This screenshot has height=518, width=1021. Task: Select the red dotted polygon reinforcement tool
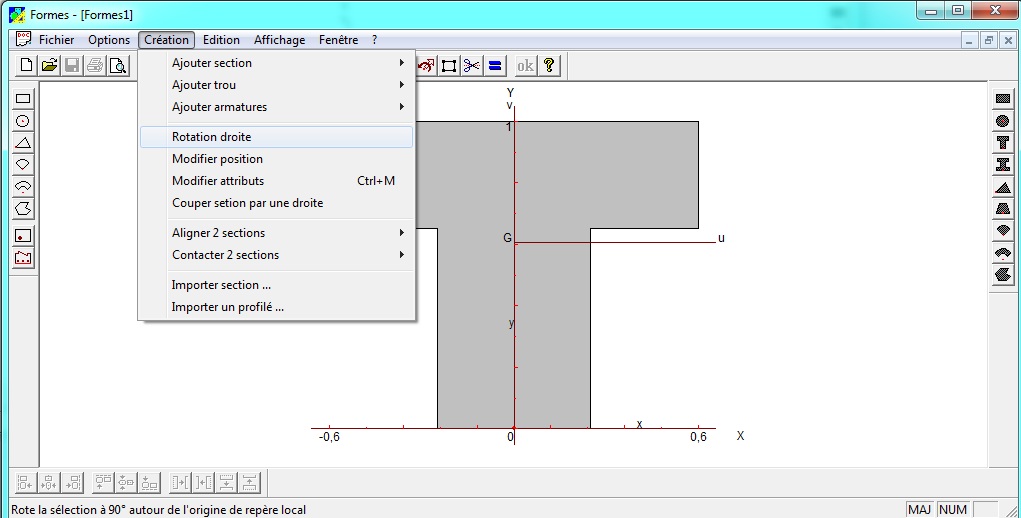pos(23,258)
